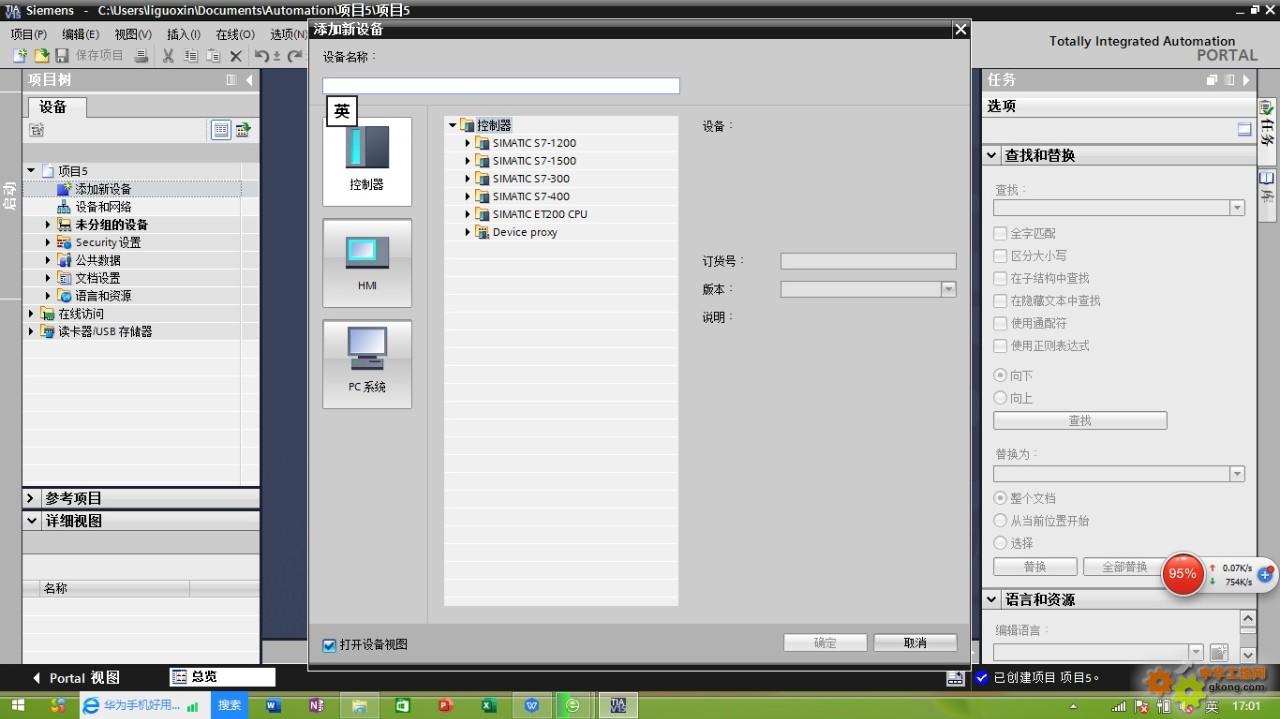The image size is (1280, 719).
Task: Expand the SIMATIC S7-400 folder
Action: coord(468,197)
